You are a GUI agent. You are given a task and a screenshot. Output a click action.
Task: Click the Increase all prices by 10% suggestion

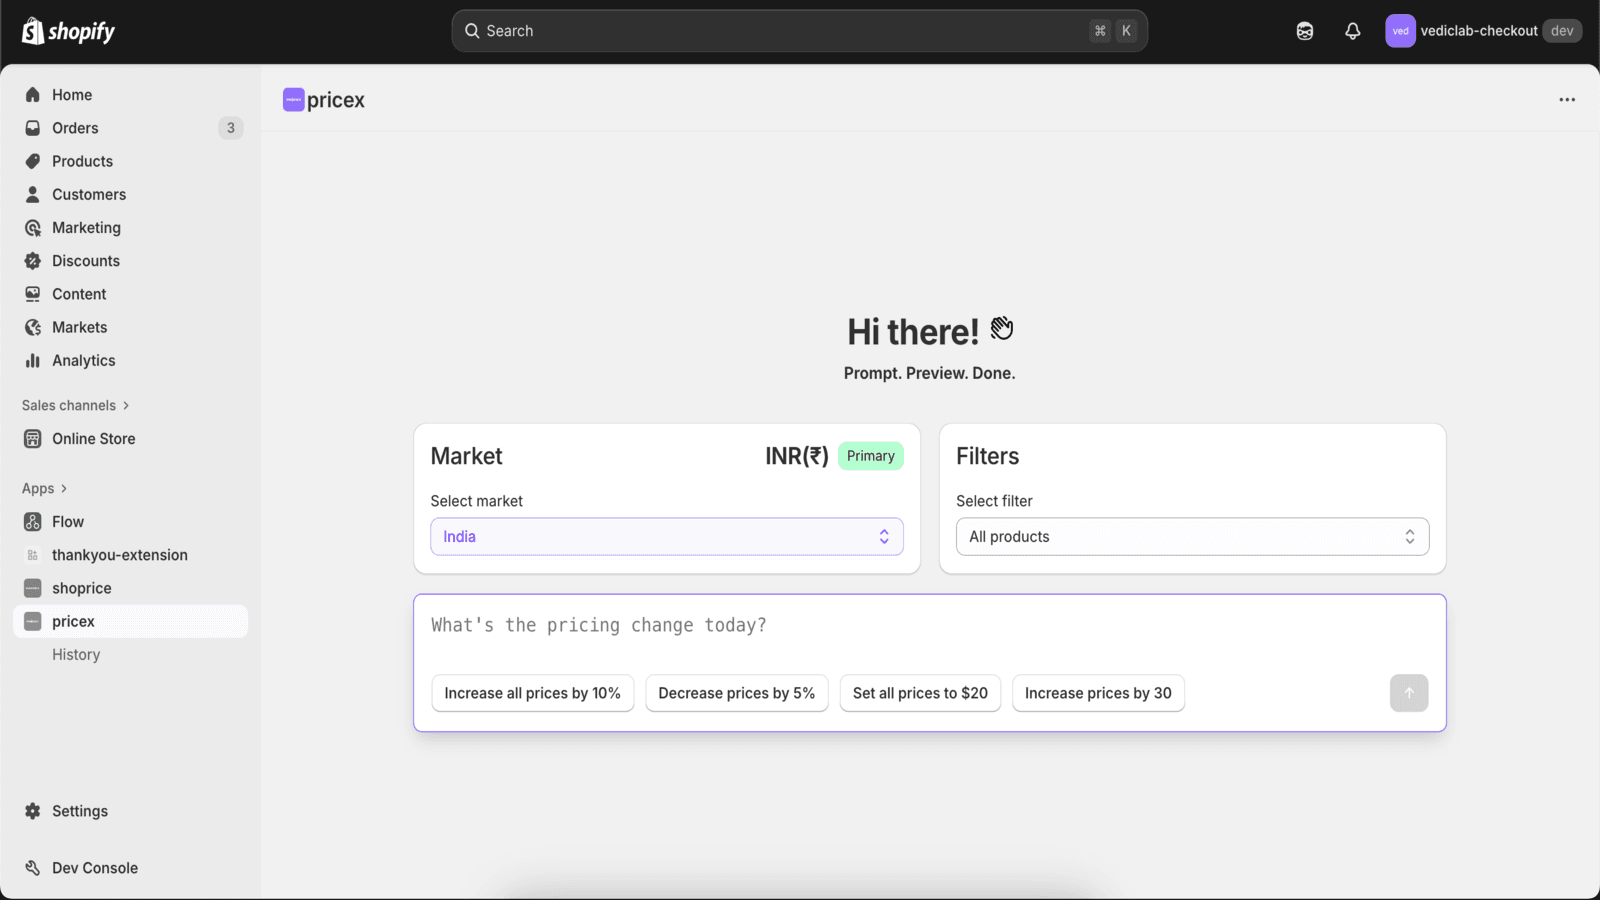point(532,693)
